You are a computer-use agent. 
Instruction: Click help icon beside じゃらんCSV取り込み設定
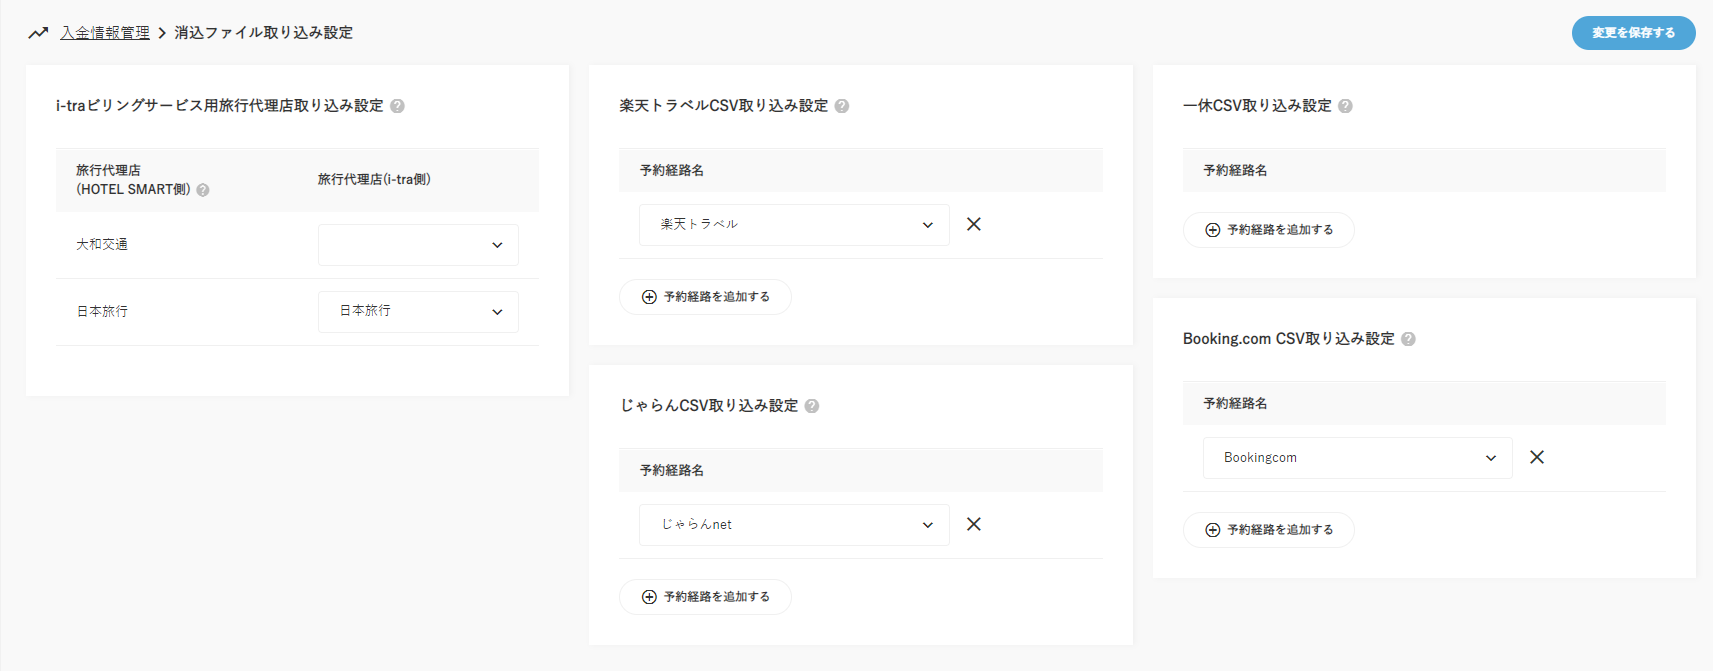point(812,406)
